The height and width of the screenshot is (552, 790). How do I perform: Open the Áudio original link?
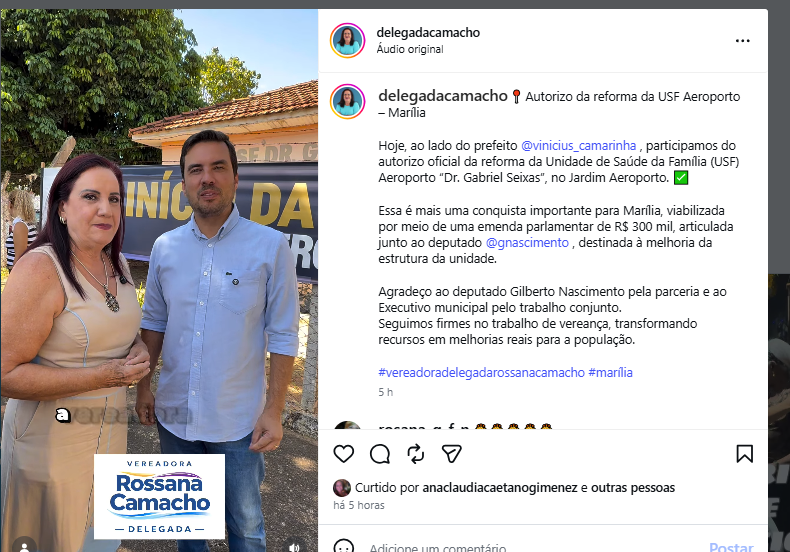click(x=410, y=49)
